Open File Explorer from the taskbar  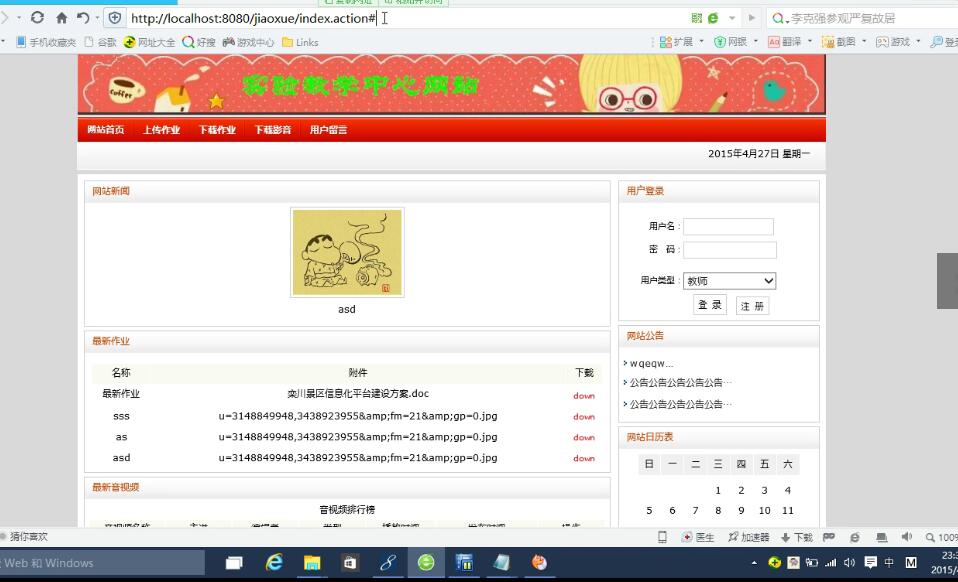coord(312,562)
